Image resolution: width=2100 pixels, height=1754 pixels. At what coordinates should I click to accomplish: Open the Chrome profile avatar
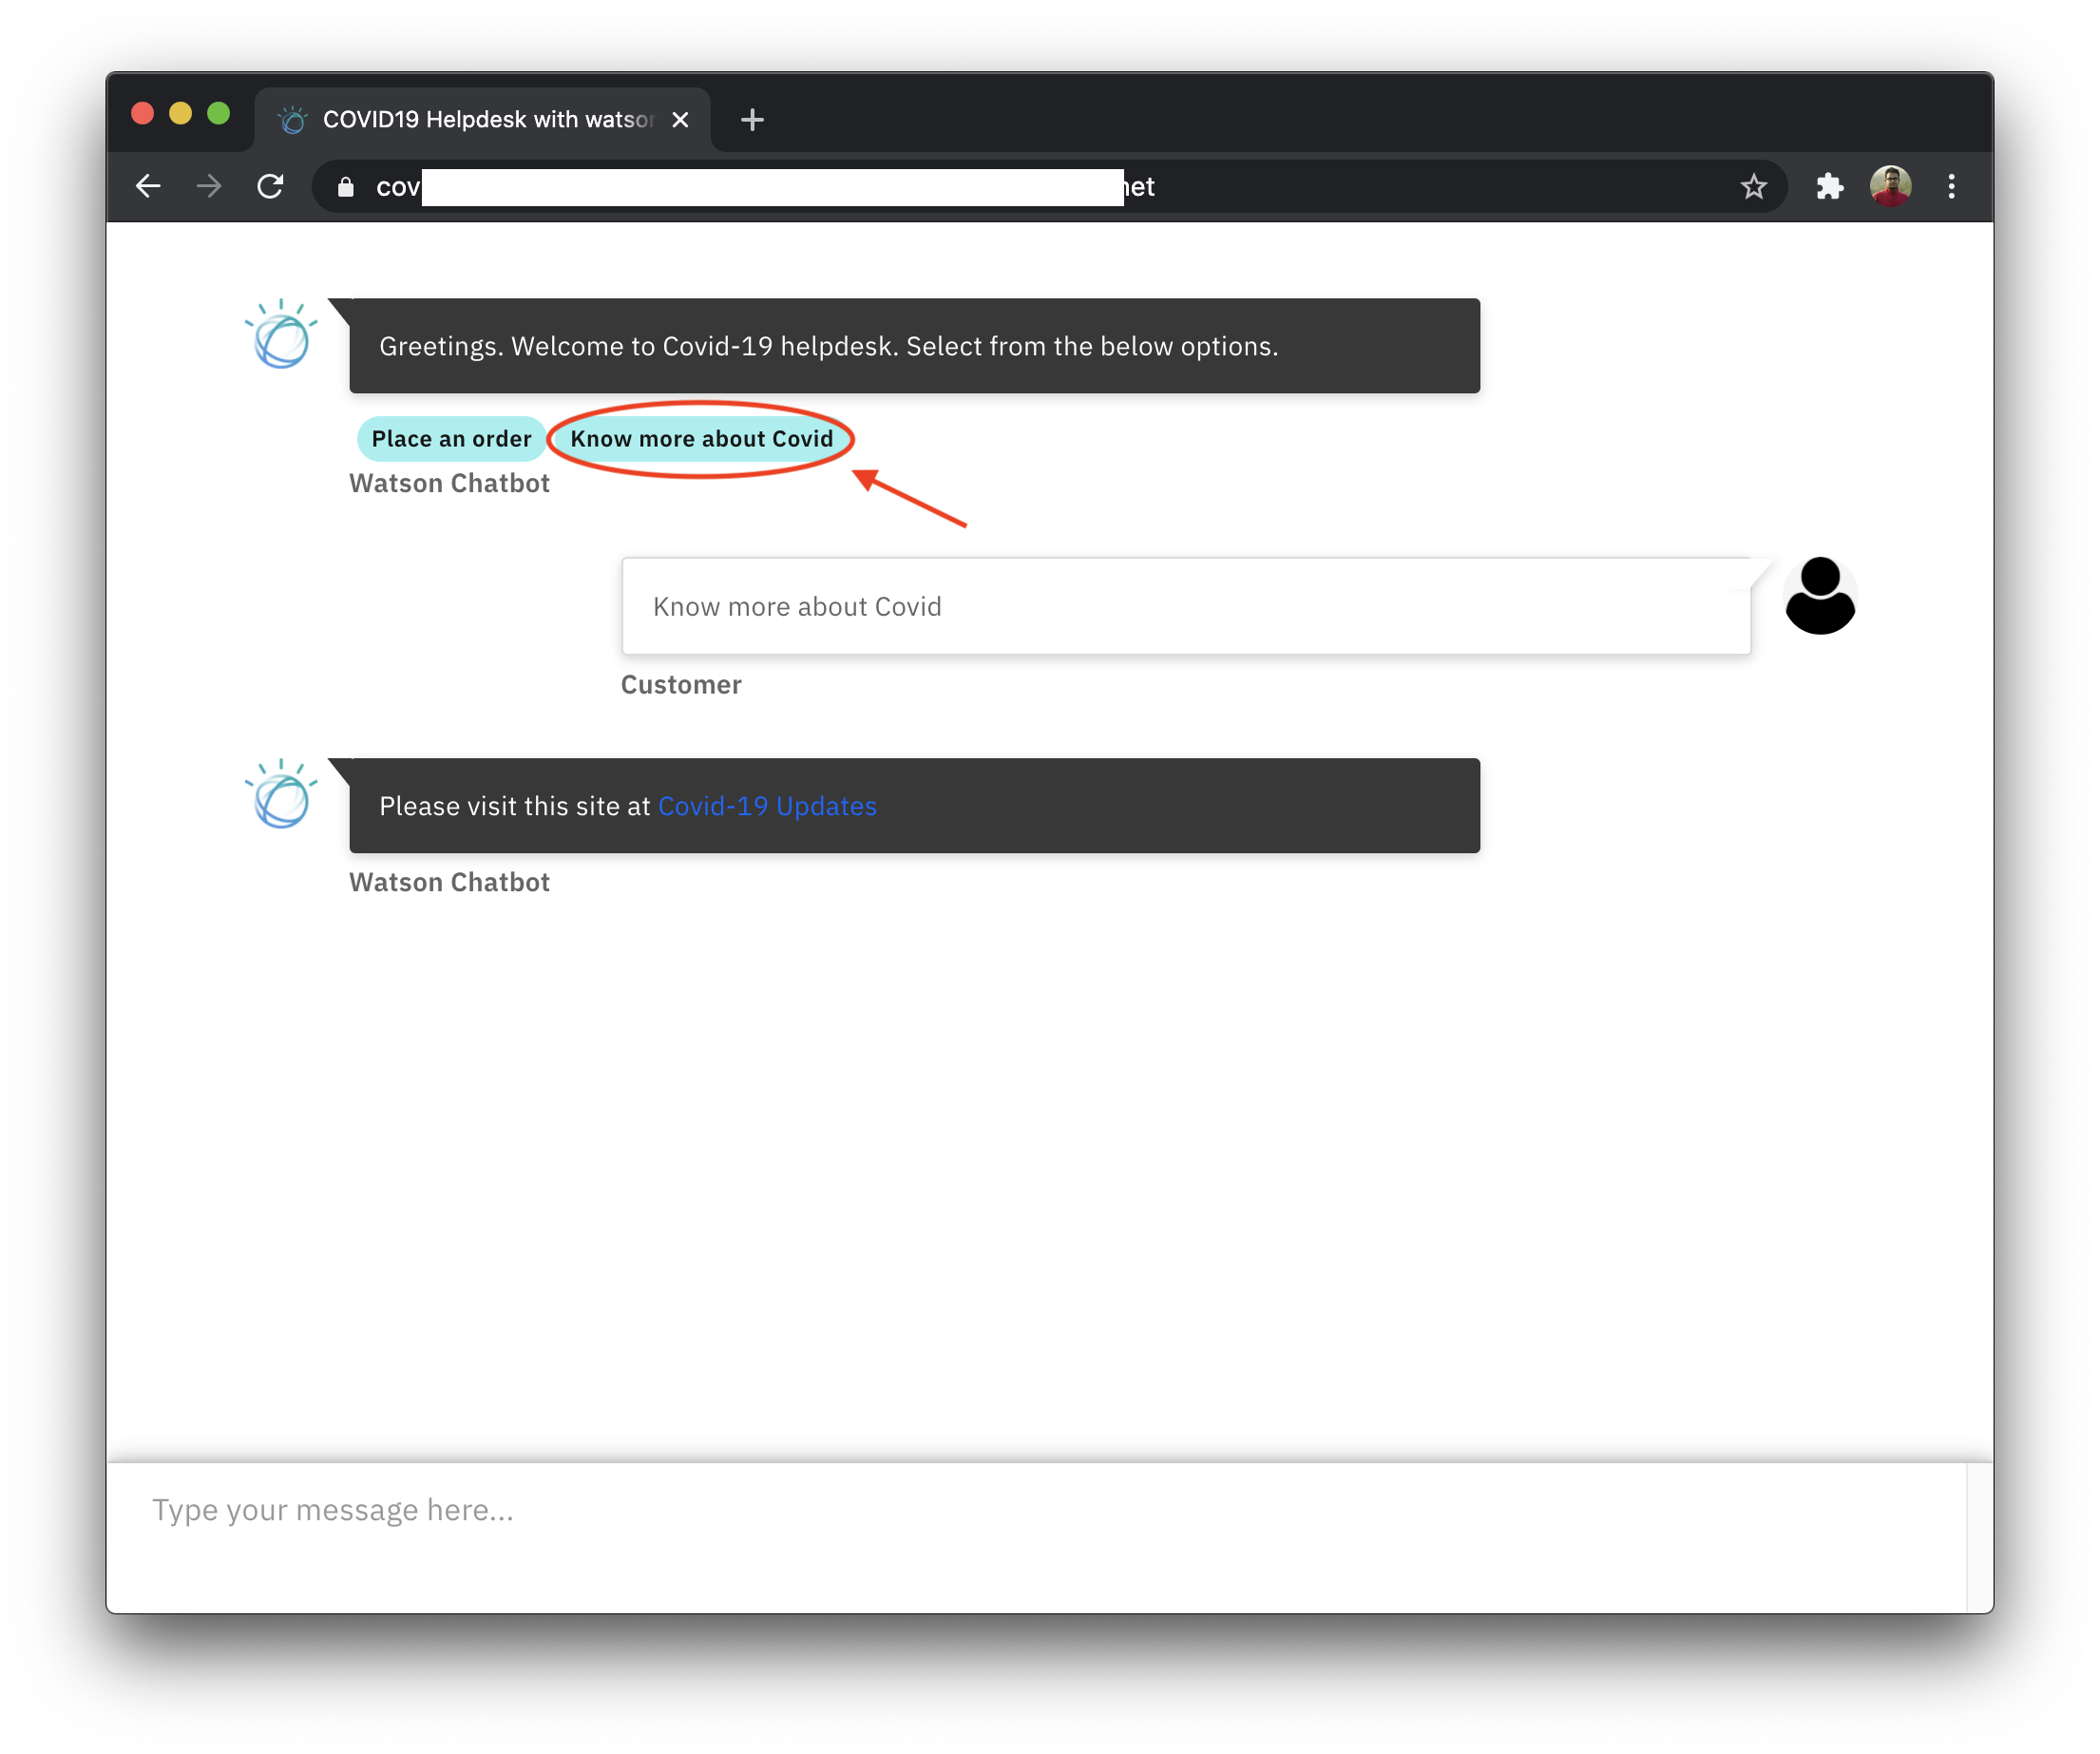click(1890, 186)
